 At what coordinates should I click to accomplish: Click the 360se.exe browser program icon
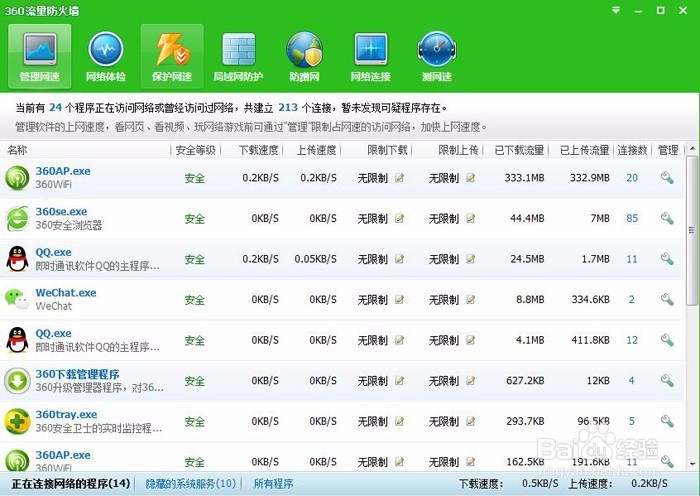(17, 218)
